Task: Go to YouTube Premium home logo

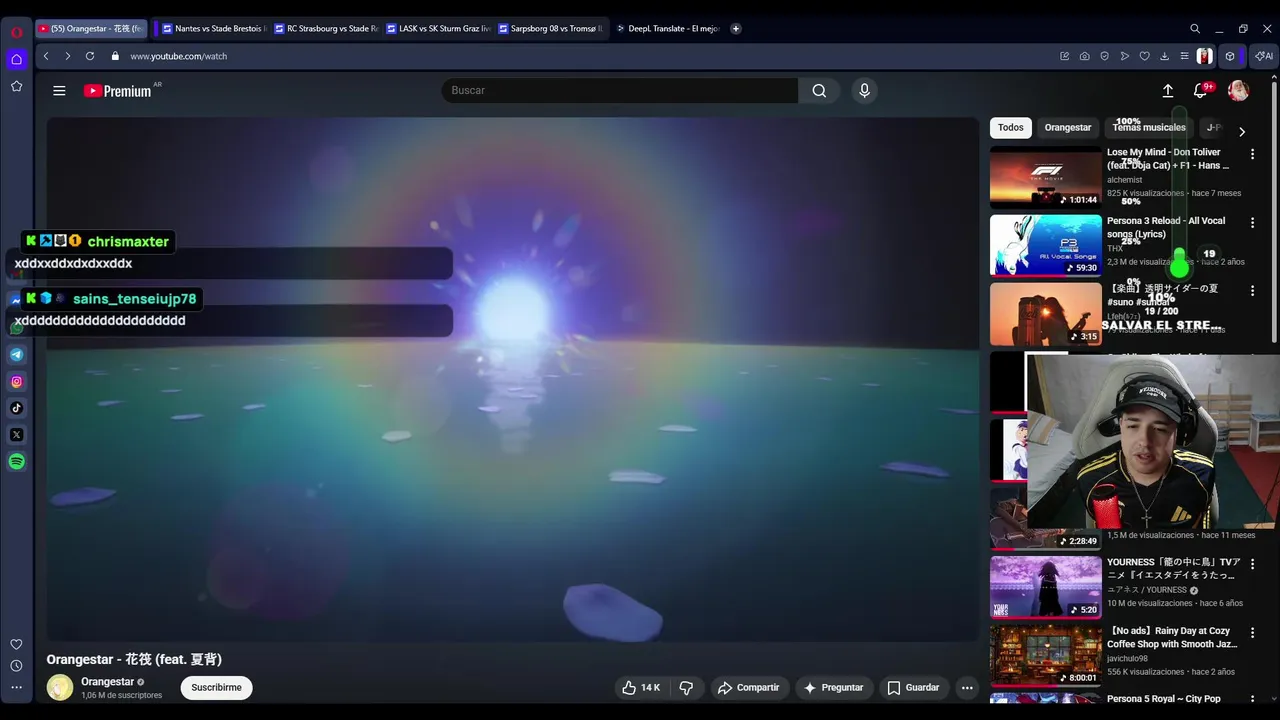Action: [117, 91]
